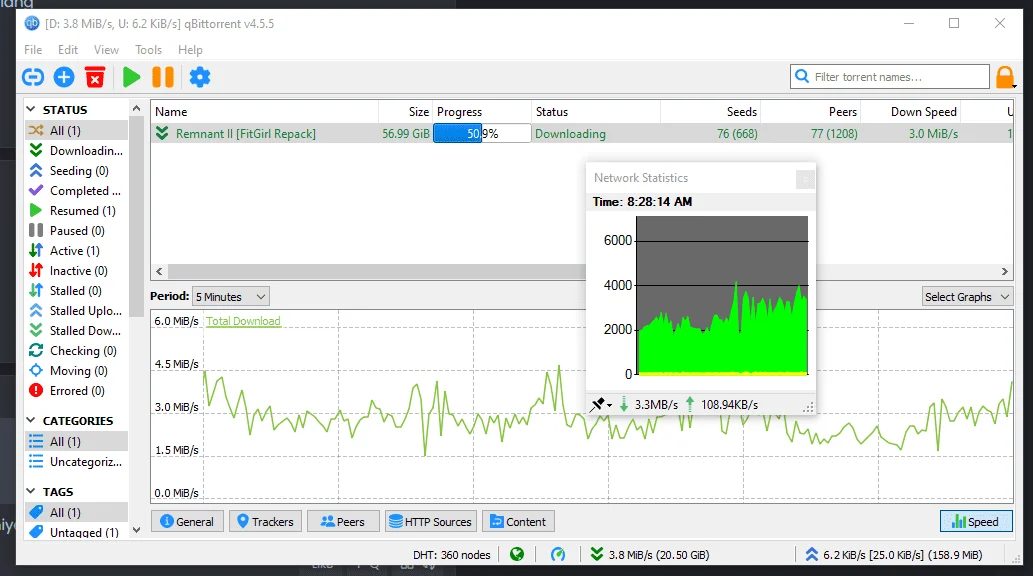Click the orange lock icon beside the filter box
Image resolution: width=1033 pixels, height=576 pixels.
pos(1005,77)
